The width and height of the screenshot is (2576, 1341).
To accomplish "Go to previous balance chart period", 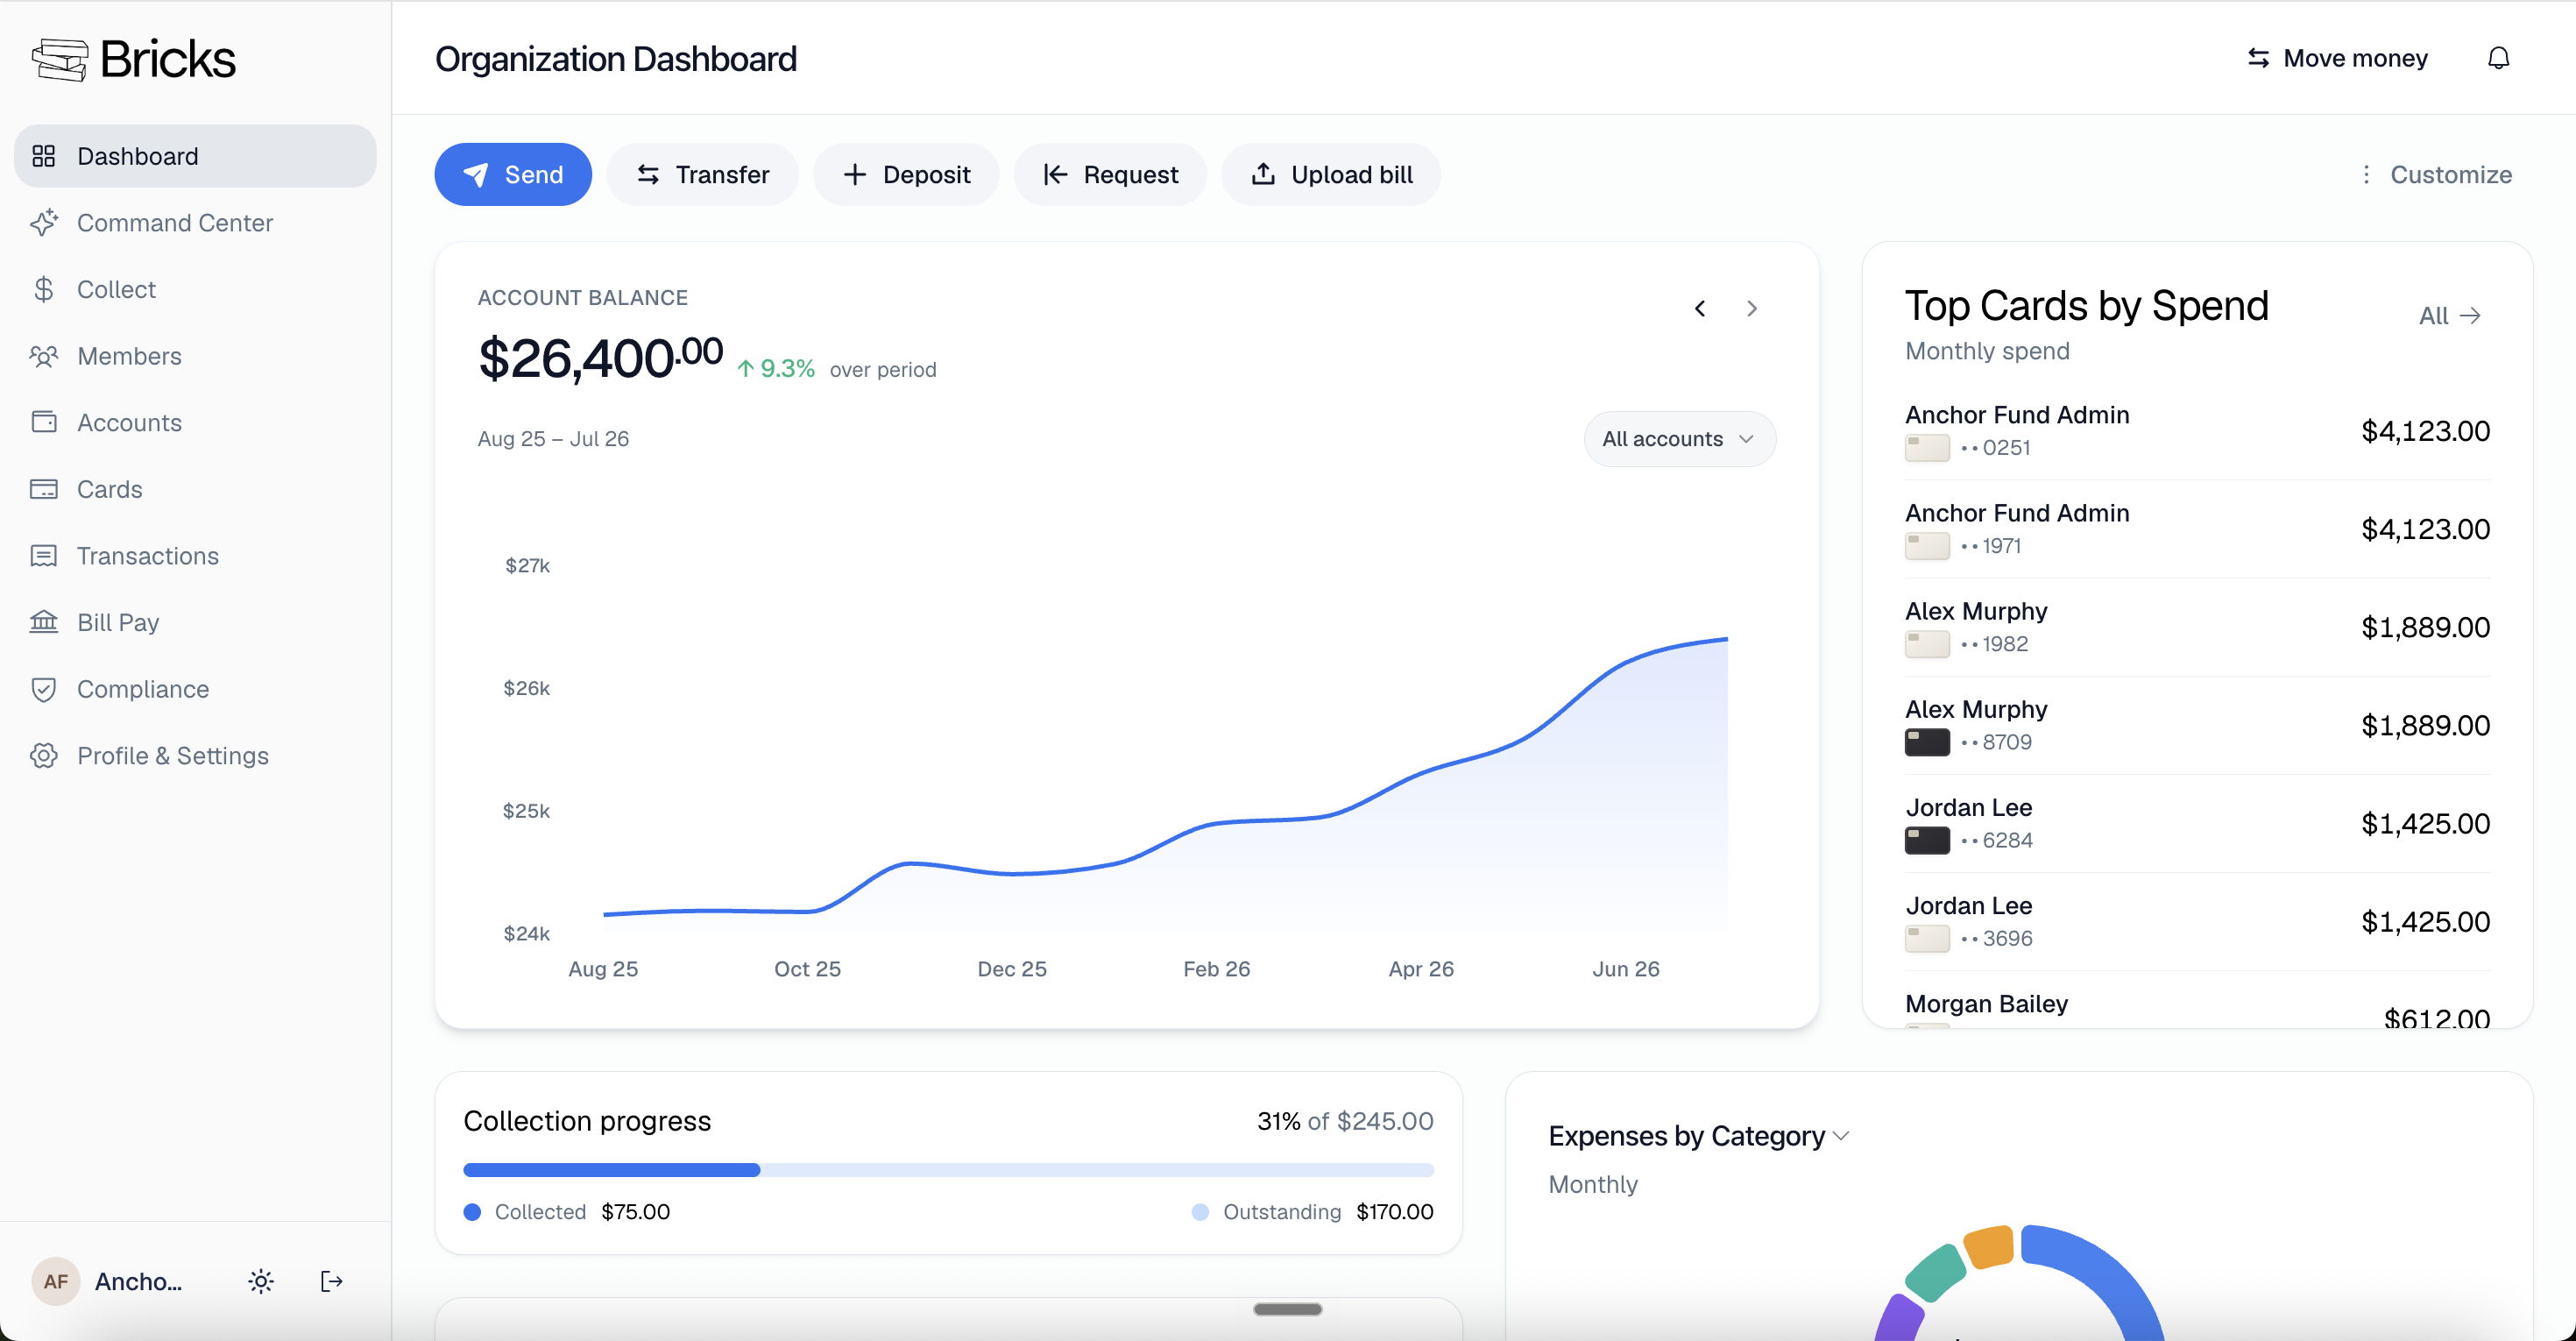I will (x=1700, y=308).
